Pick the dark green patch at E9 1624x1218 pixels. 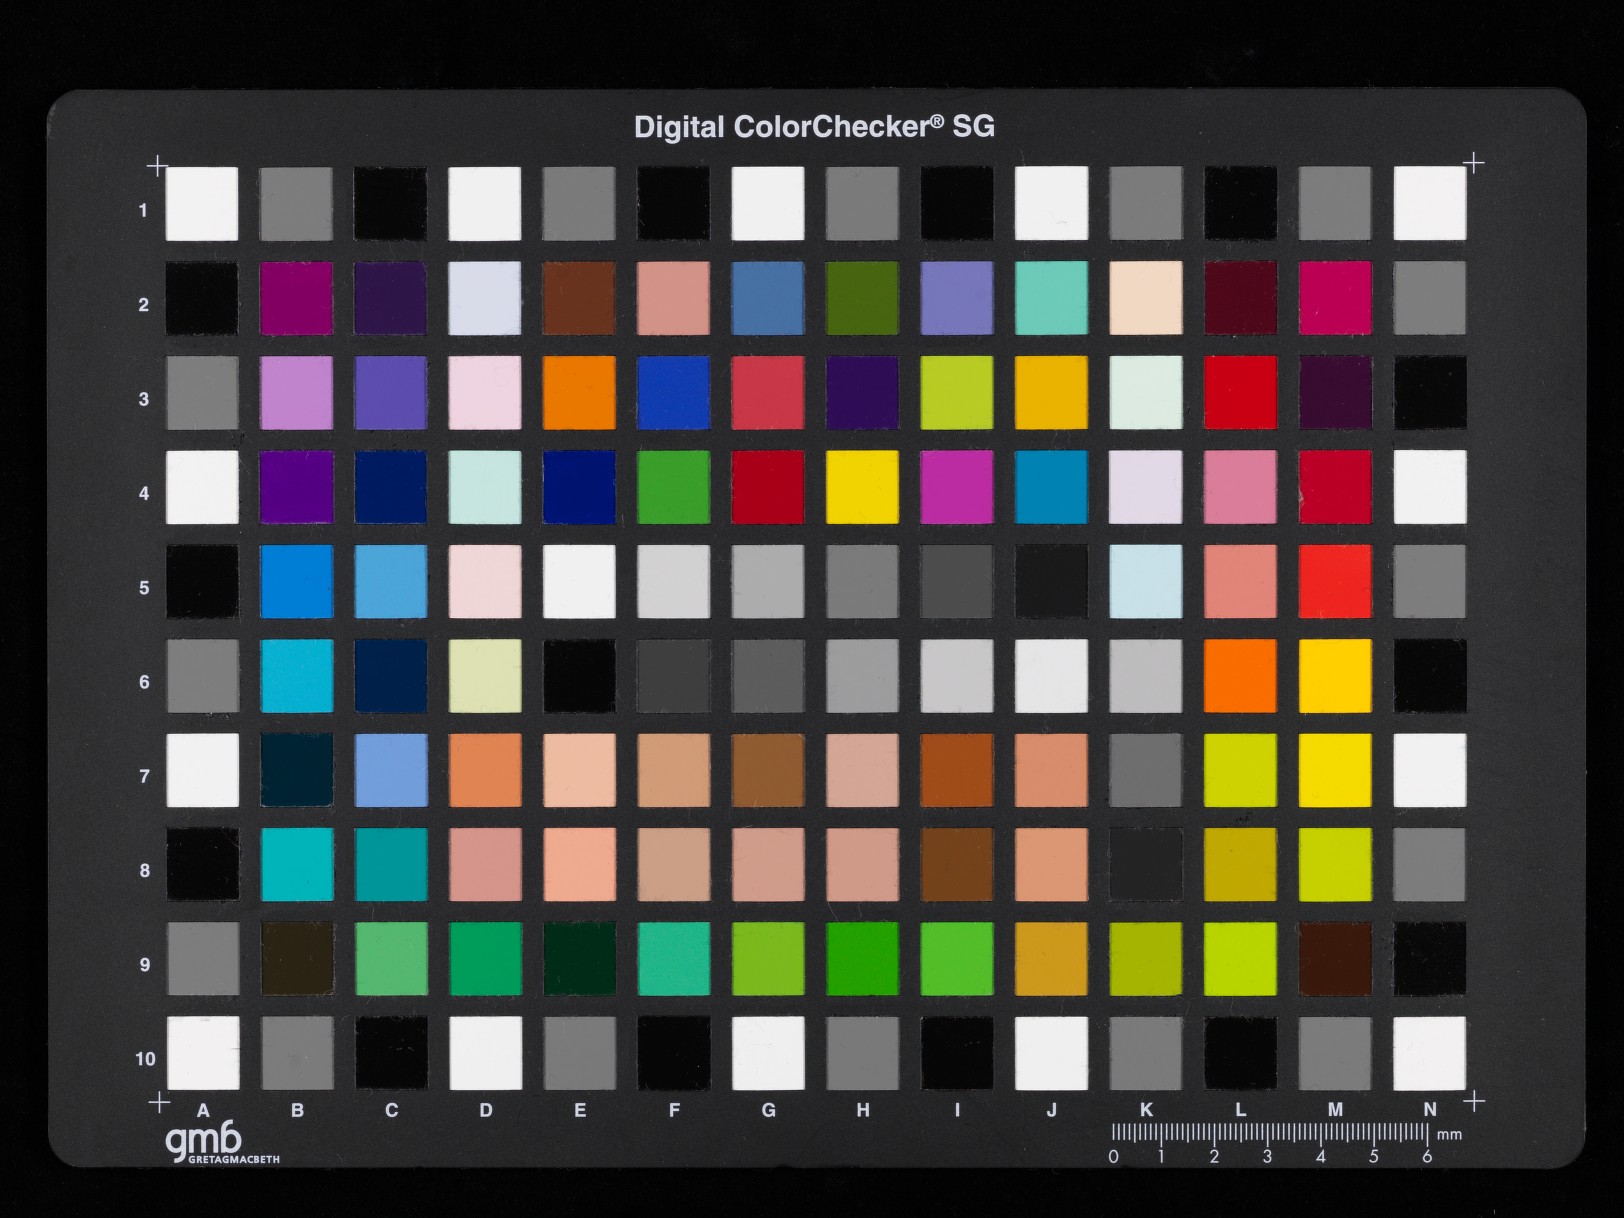pos(579,958)
